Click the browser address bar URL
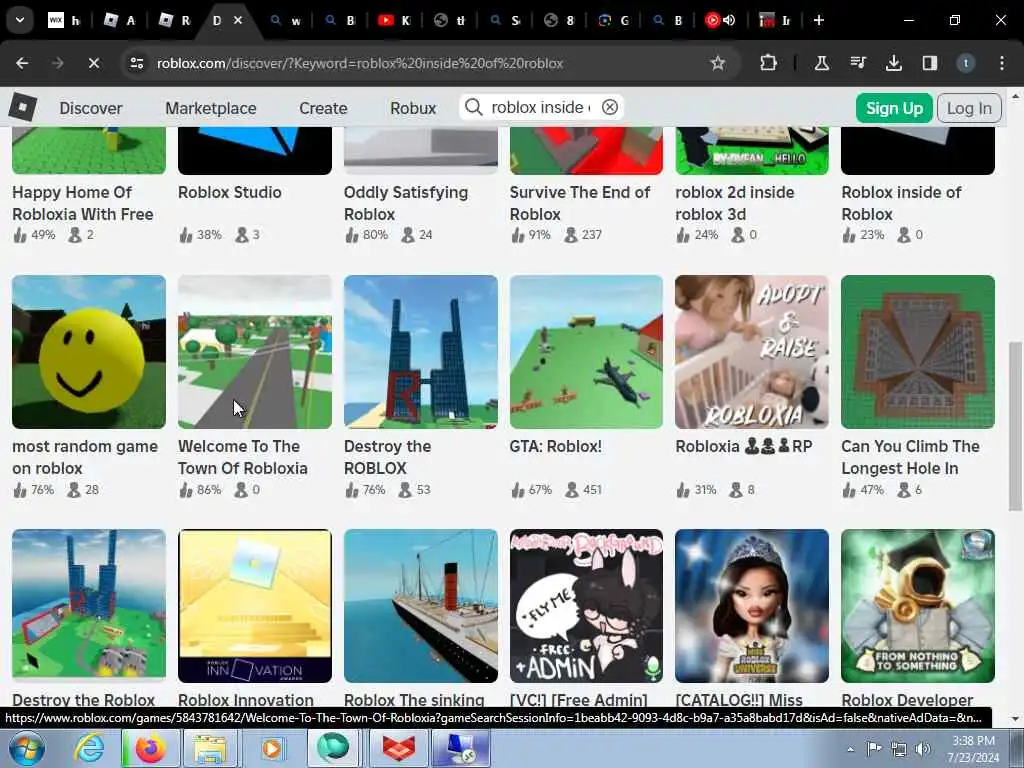The width and height of the screenshot is (1024, 768). 360,63
